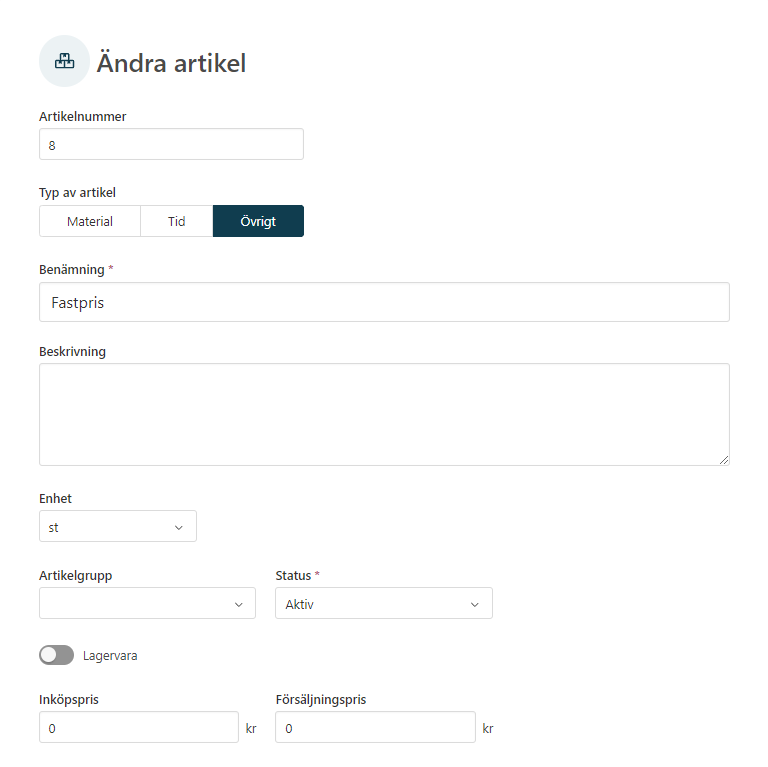768x767 pixels.
Task: Click the Artikelnummer input field
Action: (171, 144)
